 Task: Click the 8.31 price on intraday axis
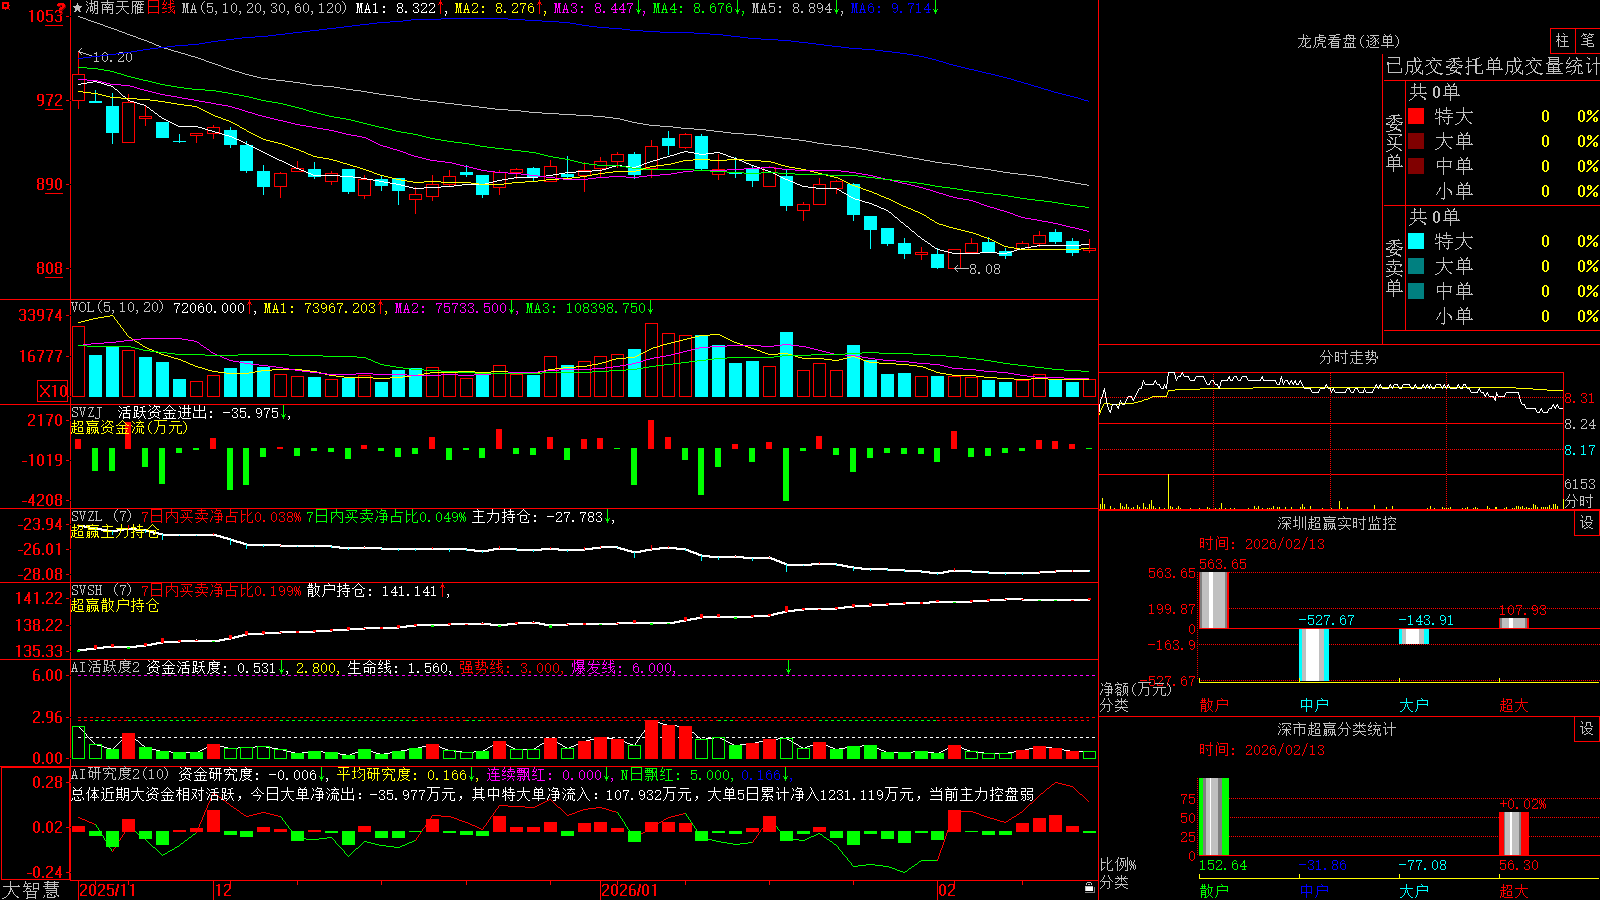pyautogui.click(x=1580, y=398)
